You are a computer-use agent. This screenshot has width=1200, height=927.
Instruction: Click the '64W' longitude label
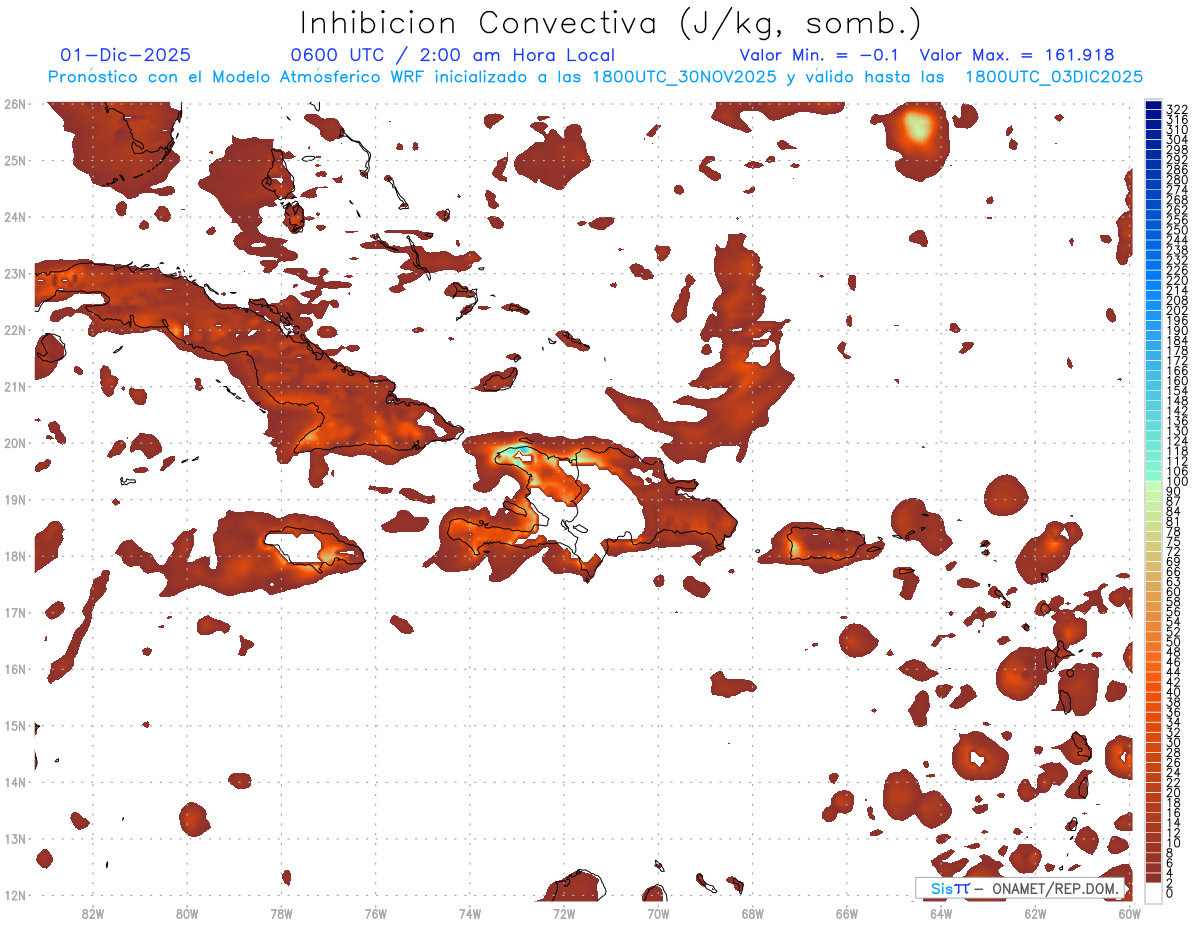(x=941, y=912)
